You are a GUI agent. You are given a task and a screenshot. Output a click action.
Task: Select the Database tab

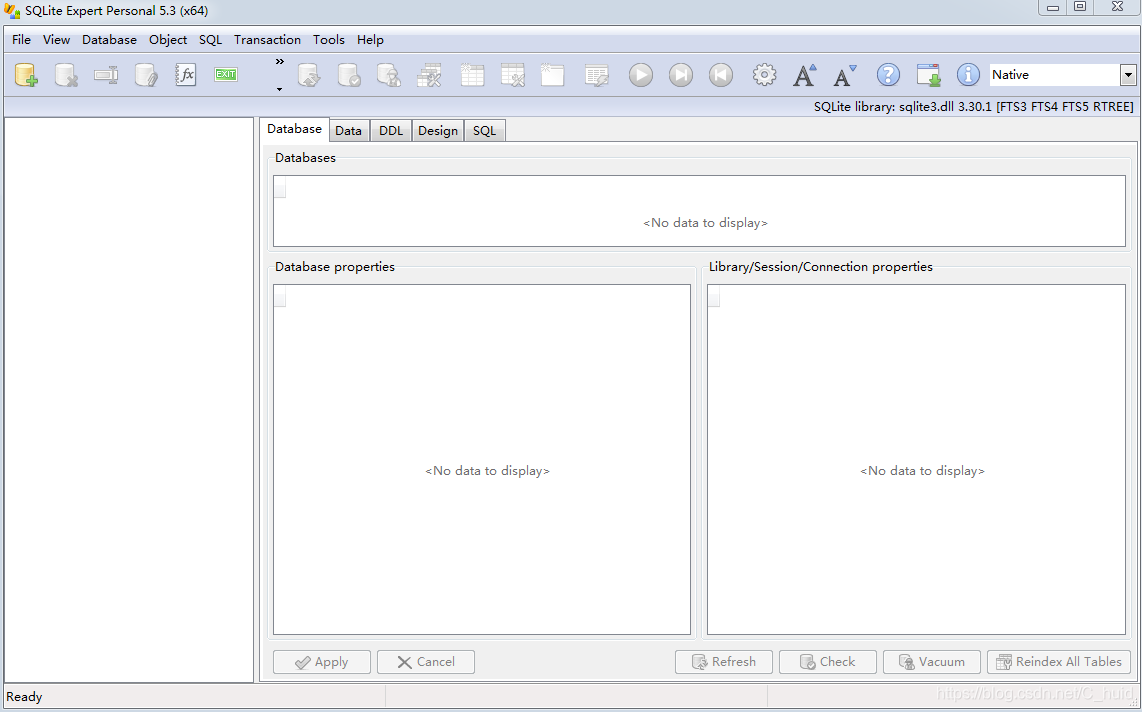(x=294, y=129)
